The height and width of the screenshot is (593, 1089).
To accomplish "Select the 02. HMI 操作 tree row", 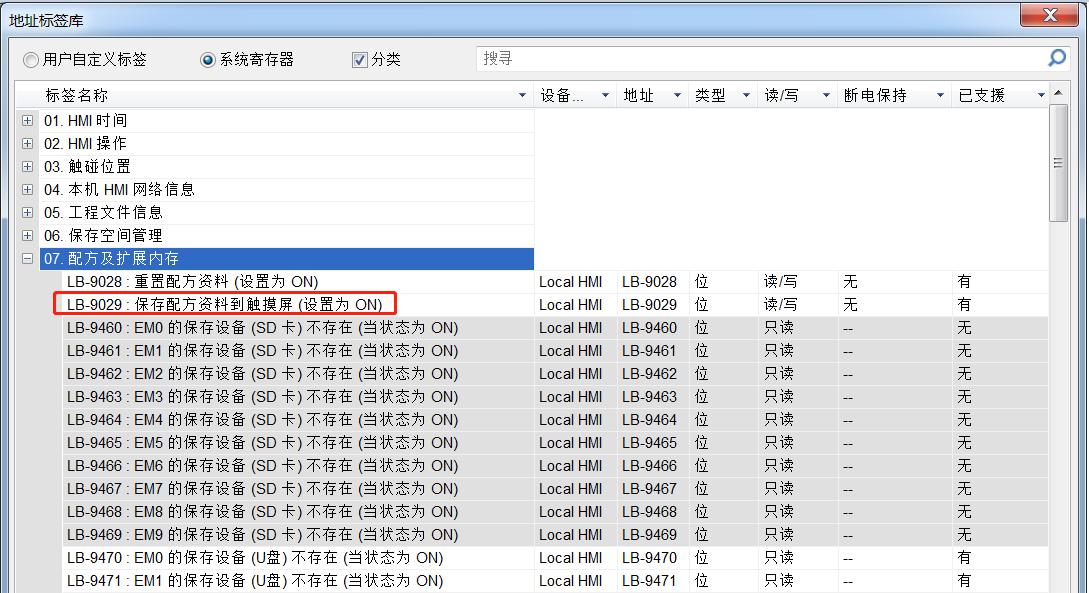I will coord(287,144).
